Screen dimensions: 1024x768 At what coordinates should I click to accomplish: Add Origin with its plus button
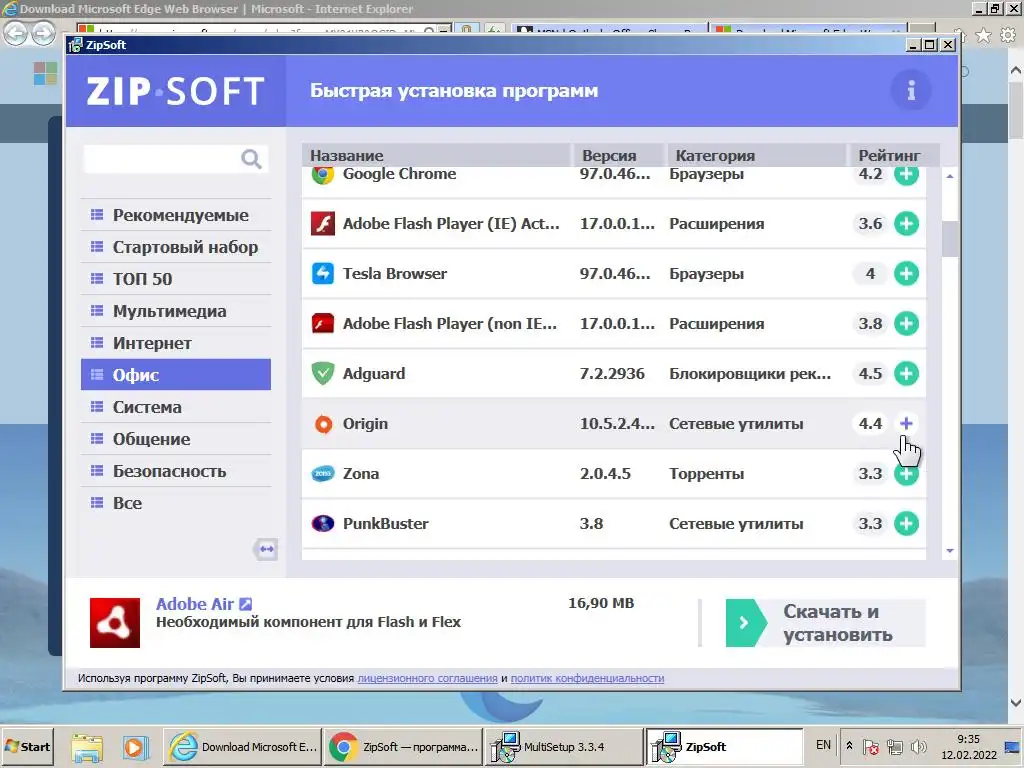click(906, 423)
